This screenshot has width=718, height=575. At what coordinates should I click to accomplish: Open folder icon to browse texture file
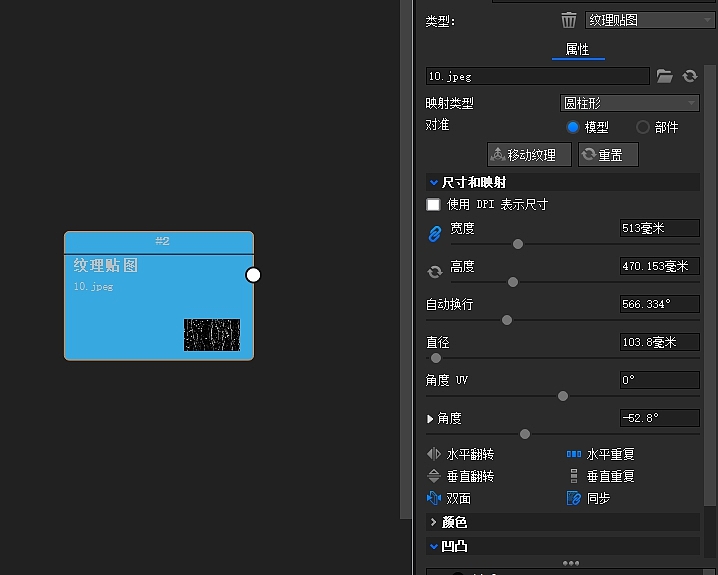coord(664,76)
